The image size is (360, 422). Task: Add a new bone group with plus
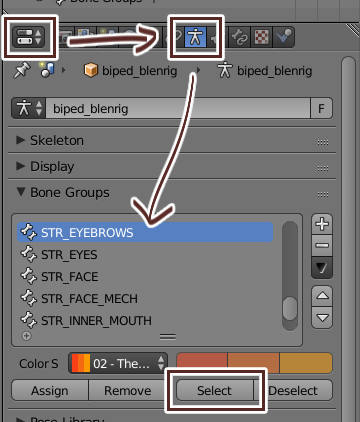coord(322,224)
